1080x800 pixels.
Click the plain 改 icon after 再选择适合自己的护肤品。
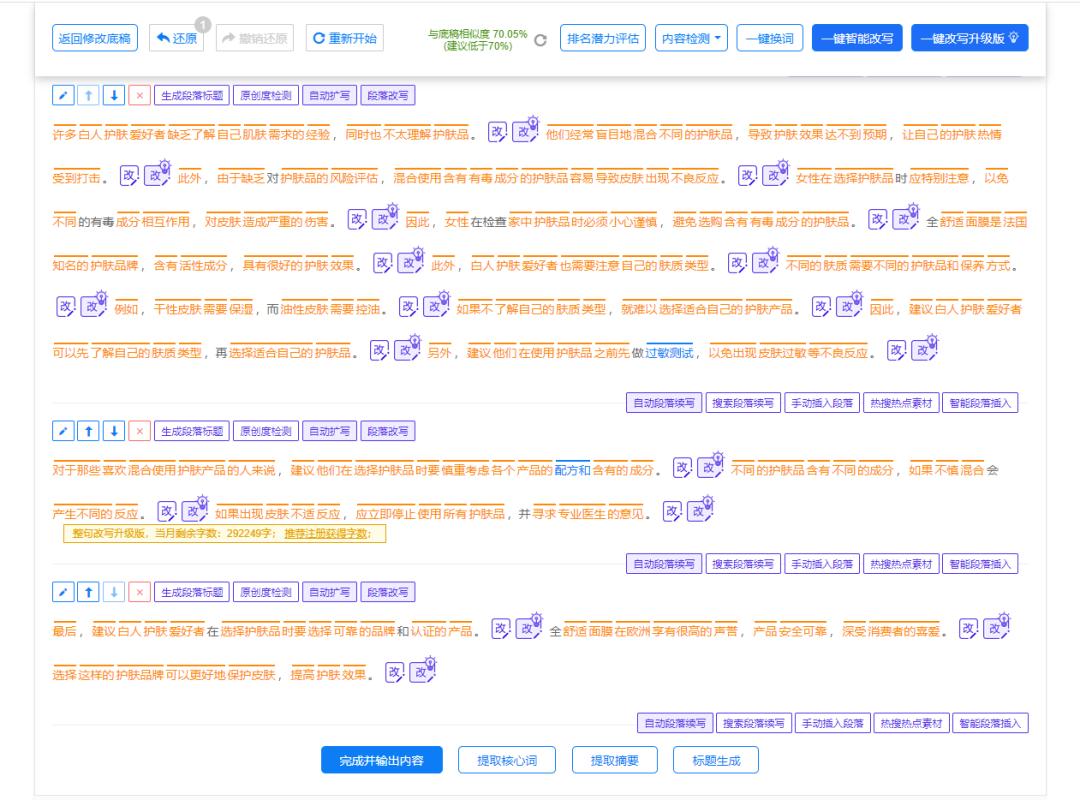380,350
